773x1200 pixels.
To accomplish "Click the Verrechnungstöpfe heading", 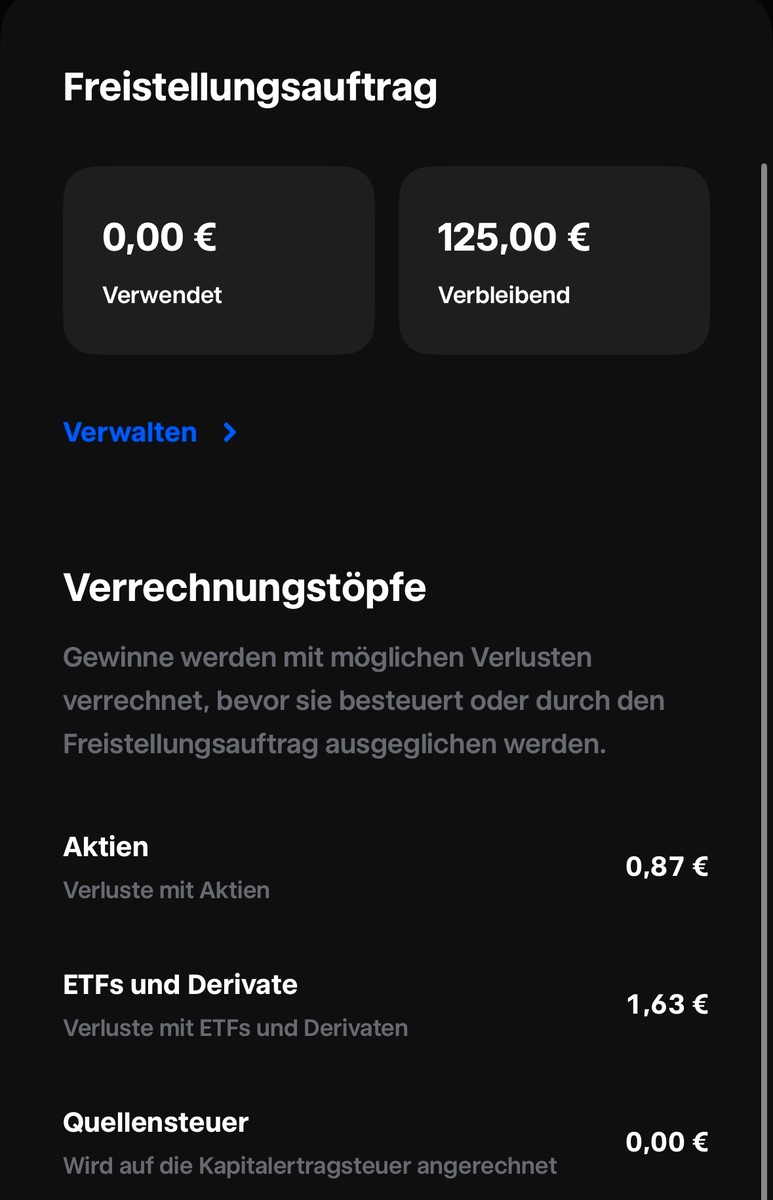I will pyautogui.click(x=245, y=587).
